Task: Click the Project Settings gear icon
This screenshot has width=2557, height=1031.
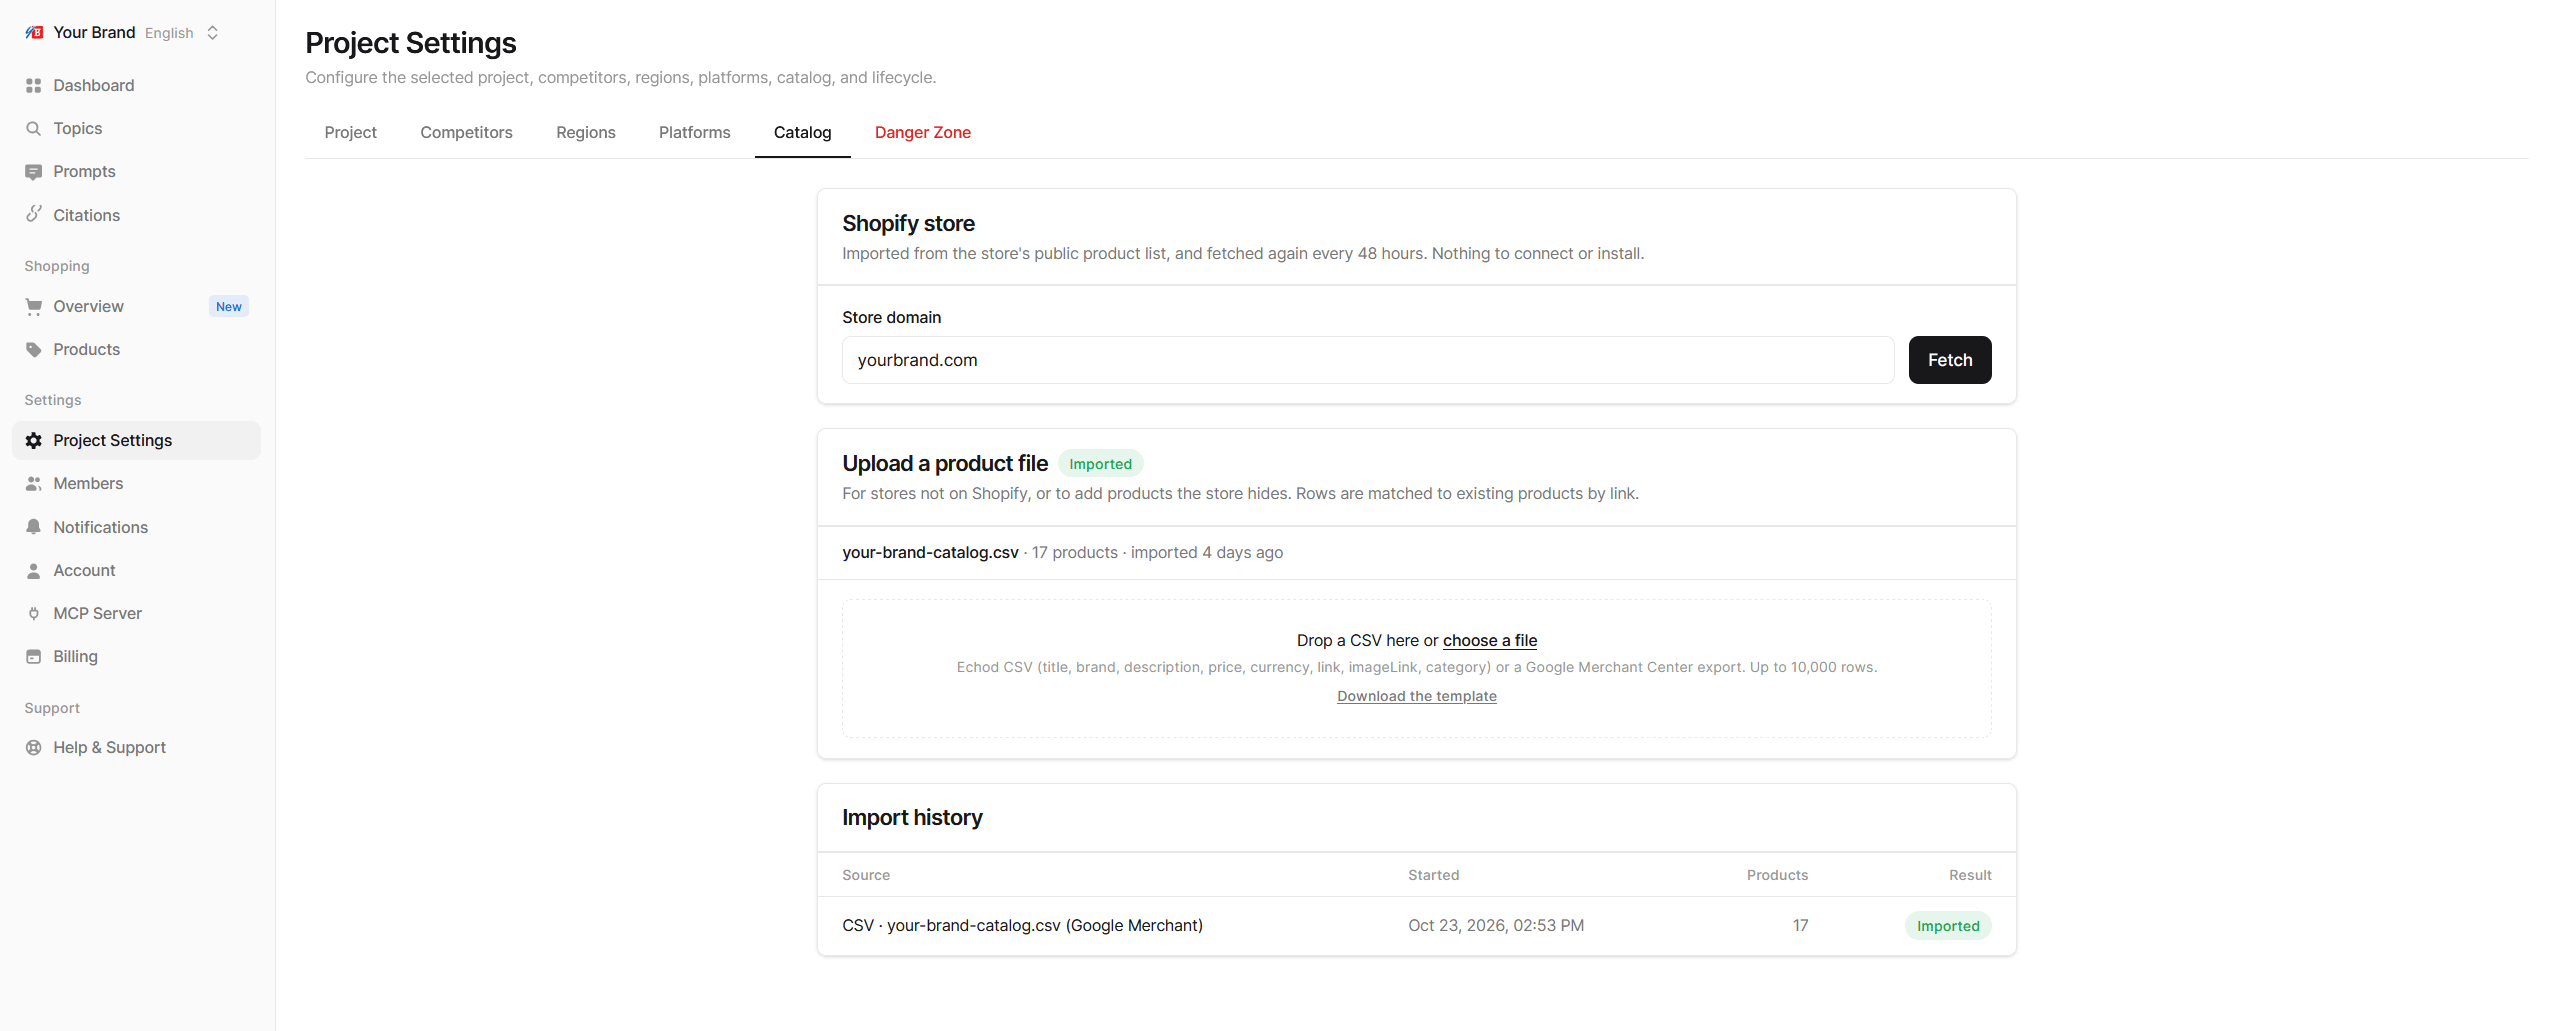Action: pos(34,440)
